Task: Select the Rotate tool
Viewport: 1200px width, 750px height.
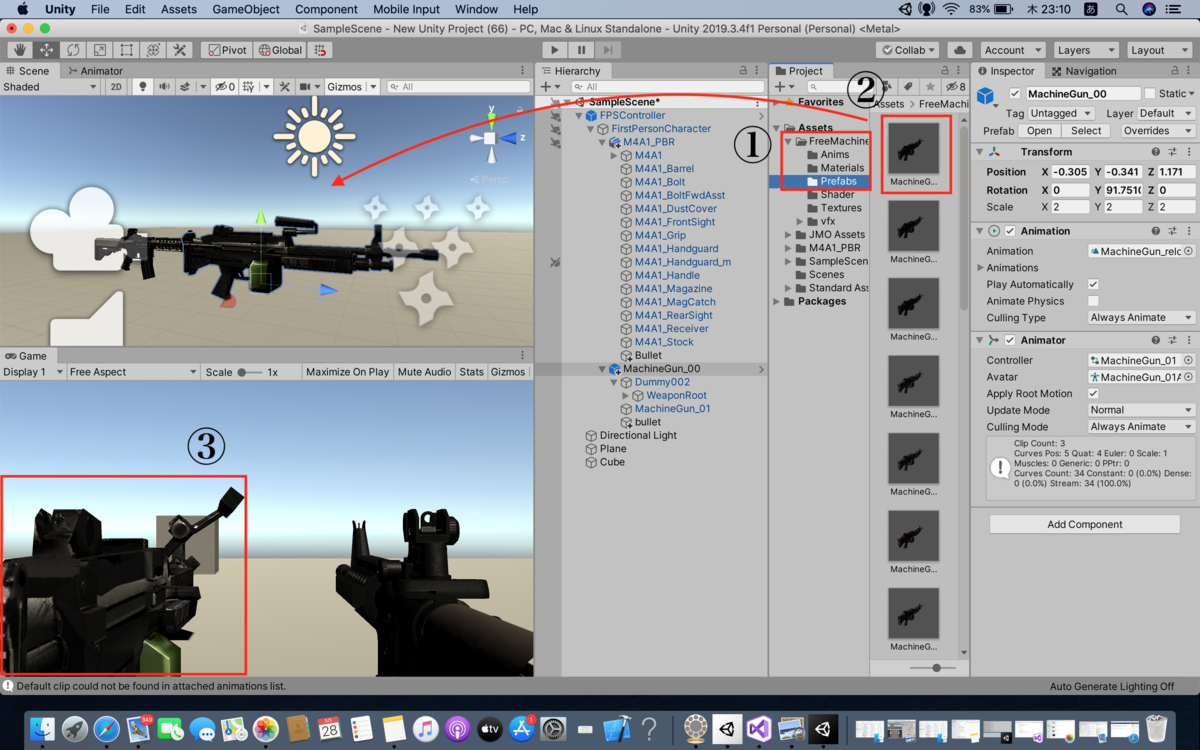Action: (x=74, y=50)
